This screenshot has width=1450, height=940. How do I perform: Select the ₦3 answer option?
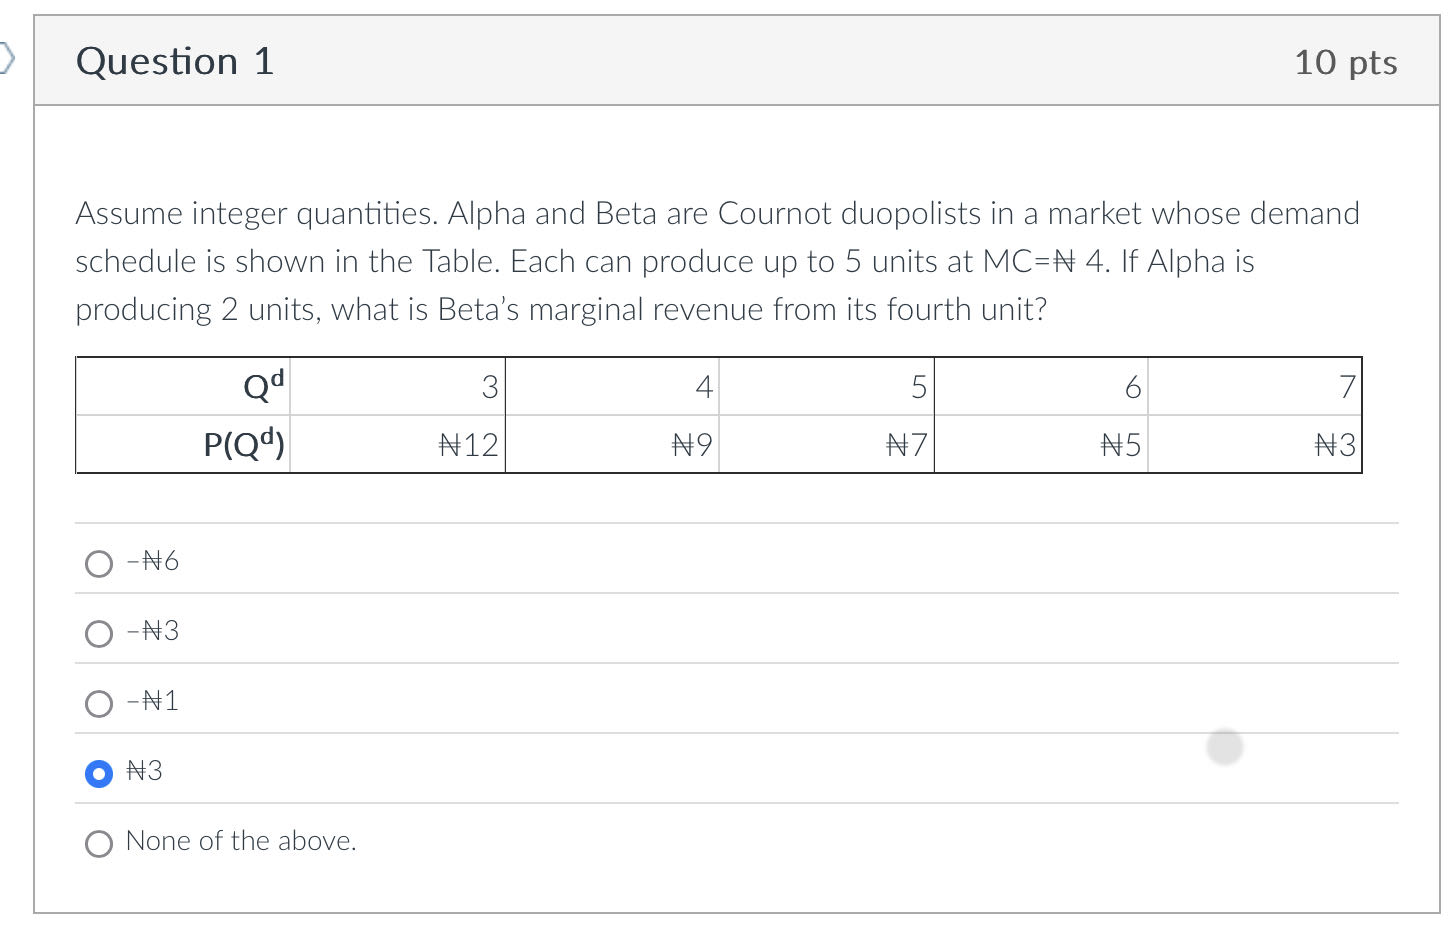click(x=99, y=773)
